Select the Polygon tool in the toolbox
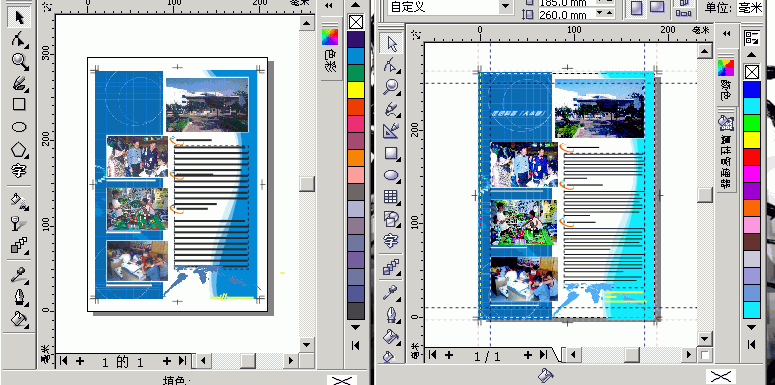Image resolution: width=775 pixels, height=385 pixels. (x=19, y=149)
